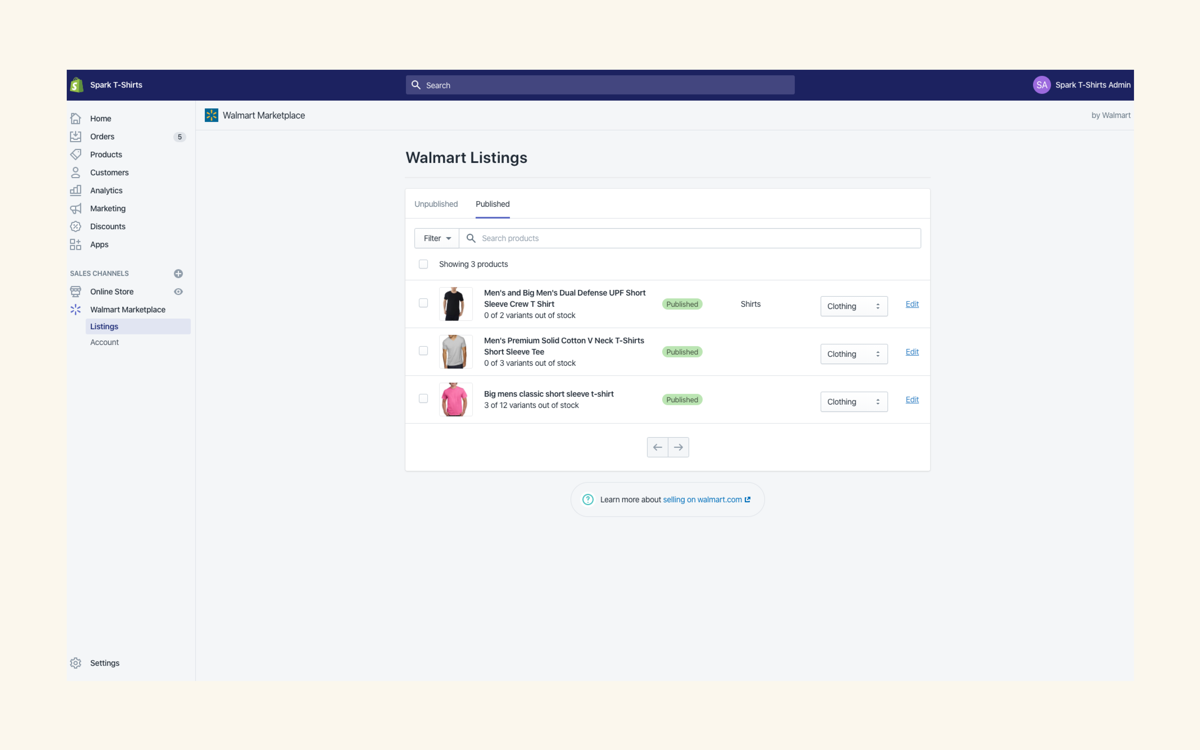Go to previous page with left arrow
The height and width of the screenshot is (750, 1200).
pos(657,447)
